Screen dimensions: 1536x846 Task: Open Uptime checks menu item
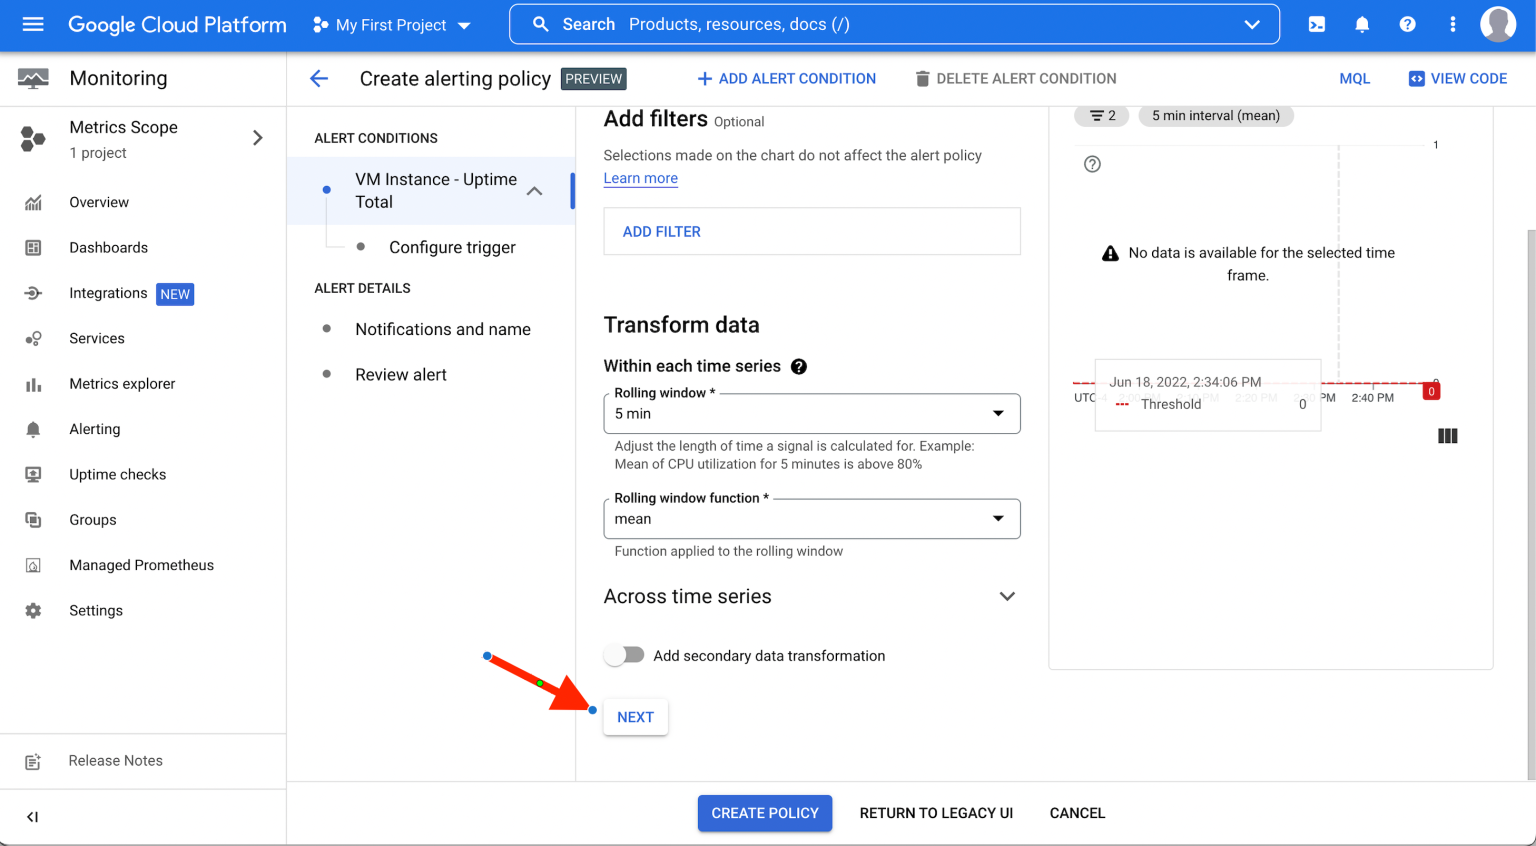coord(118,474)
